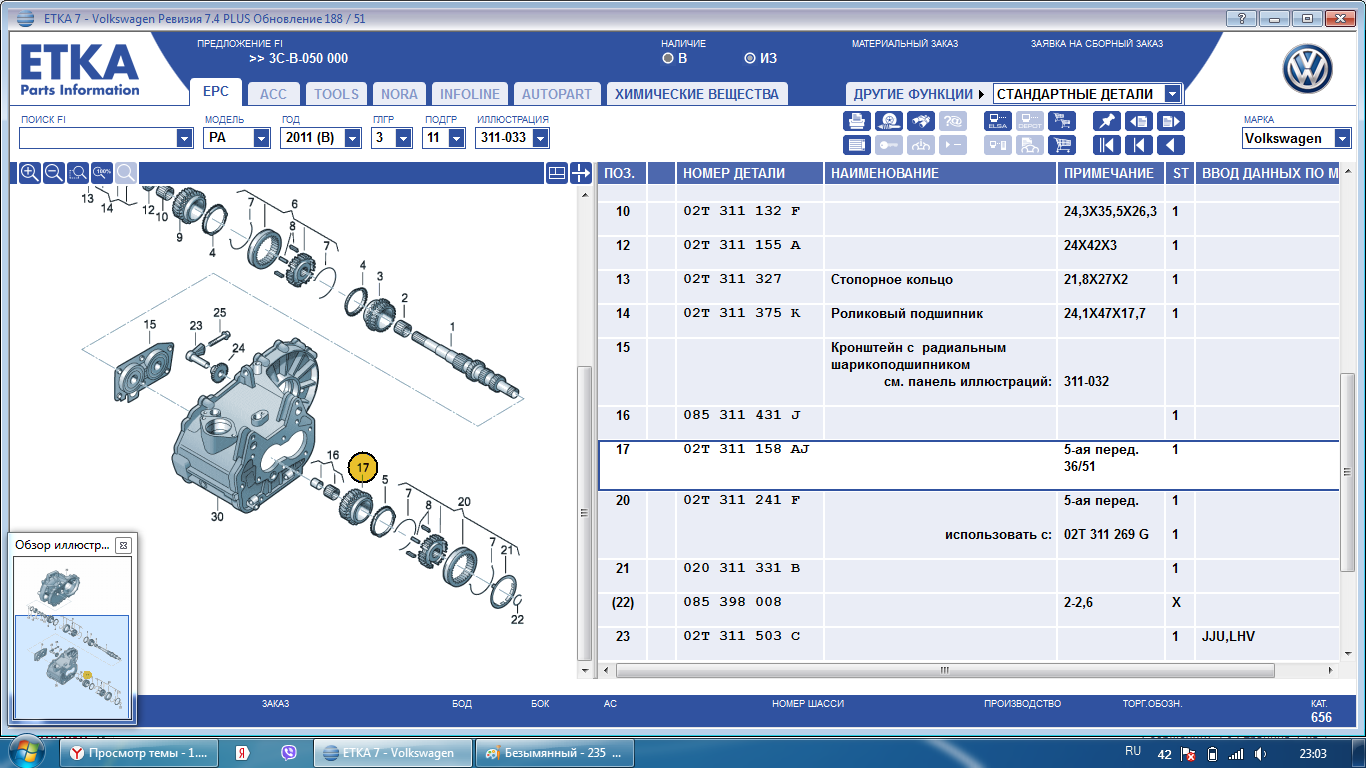Open the Viber taskbar icon

[289, 753]
